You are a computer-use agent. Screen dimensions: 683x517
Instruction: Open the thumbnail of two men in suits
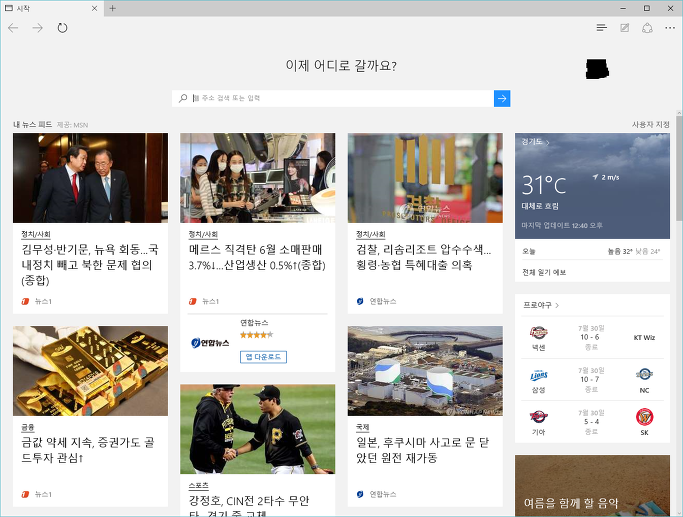click(90, 178)
